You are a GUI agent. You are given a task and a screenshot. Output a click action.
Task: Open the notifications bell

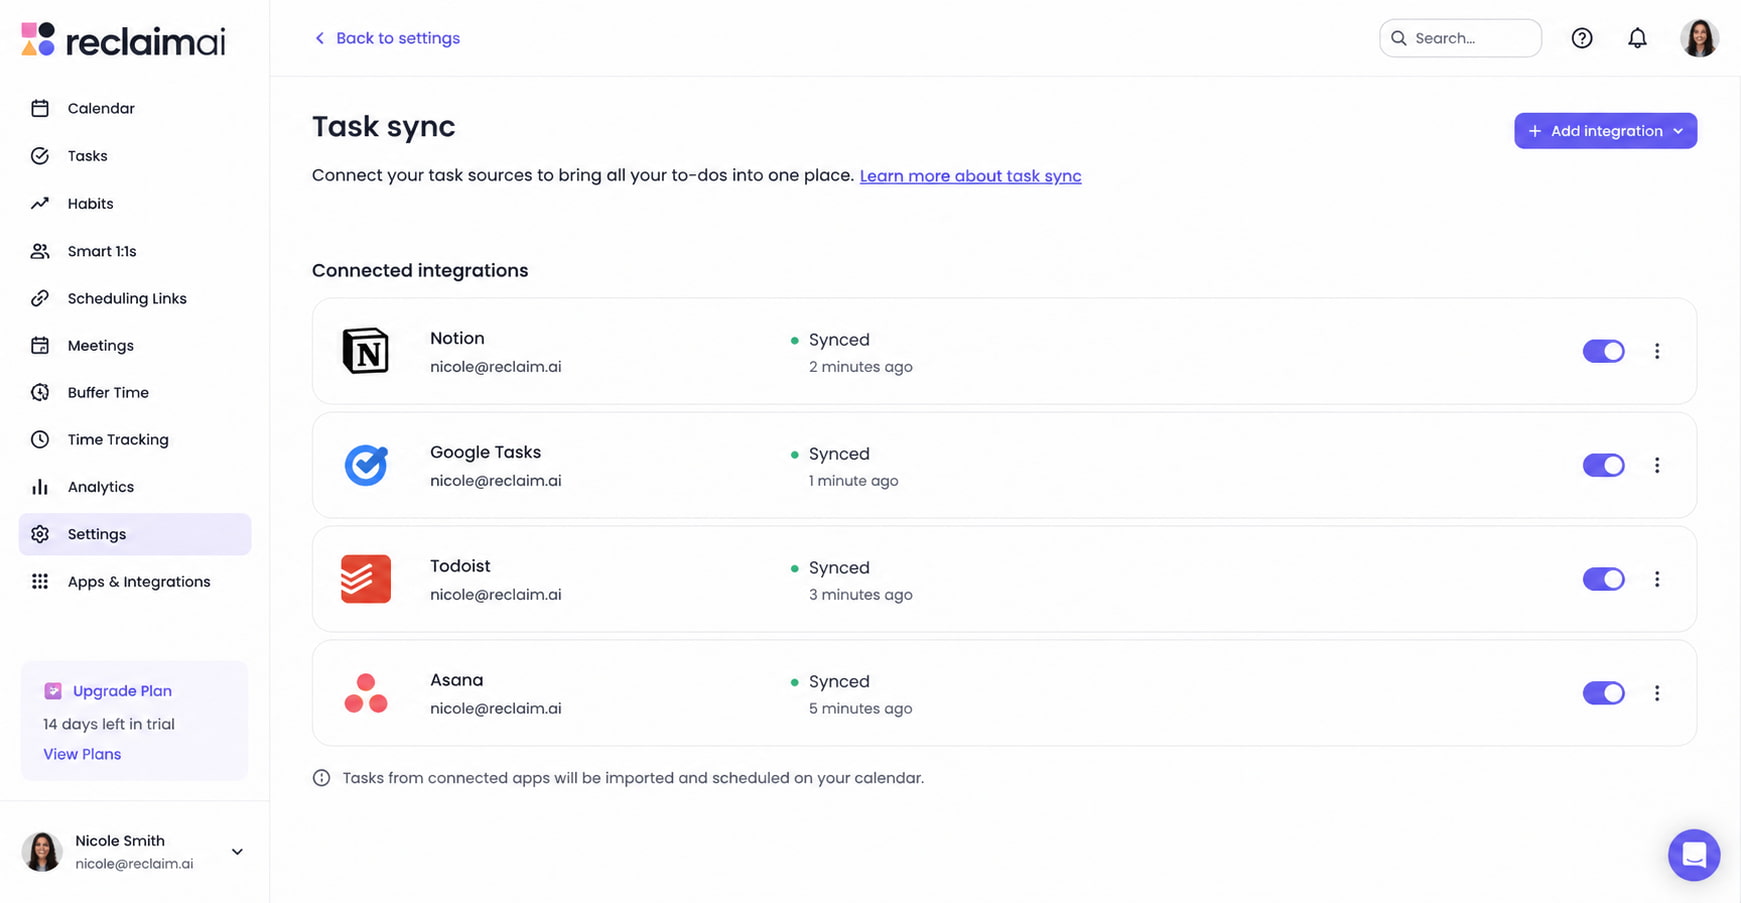(1637, 38)
